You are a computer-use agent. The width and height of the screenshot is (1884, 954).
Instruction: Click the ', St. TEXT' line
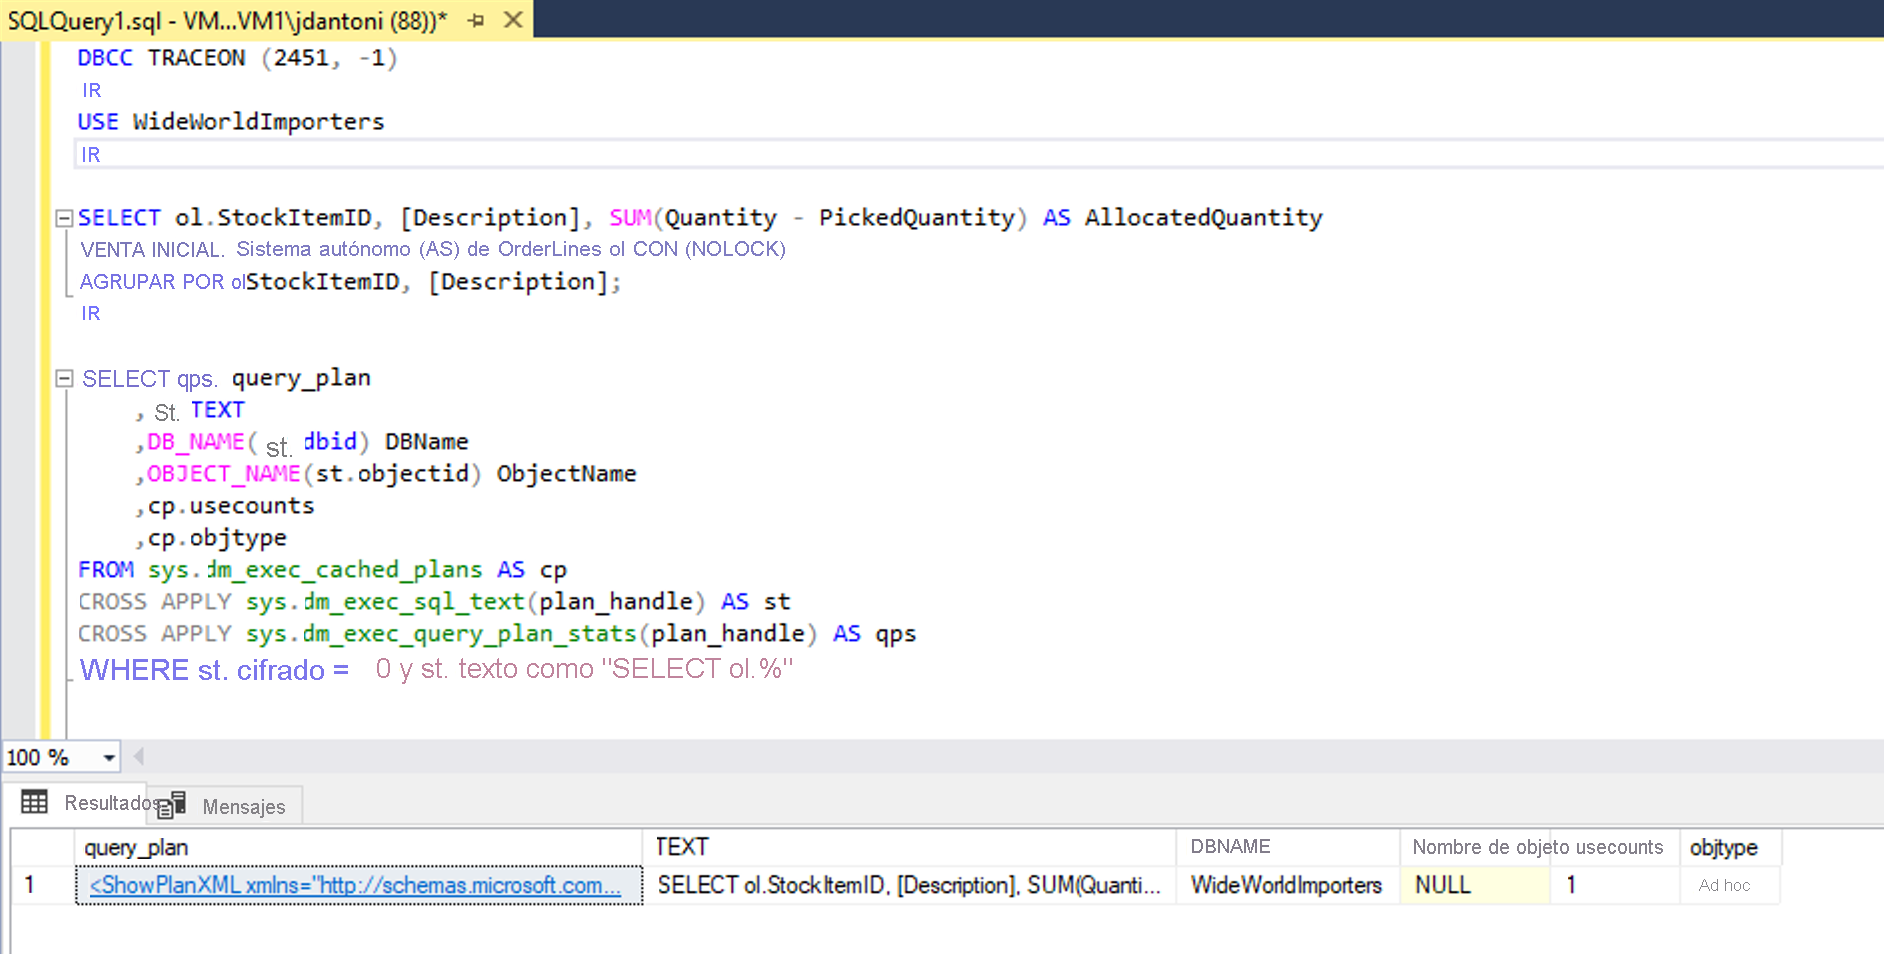(190, 410)
